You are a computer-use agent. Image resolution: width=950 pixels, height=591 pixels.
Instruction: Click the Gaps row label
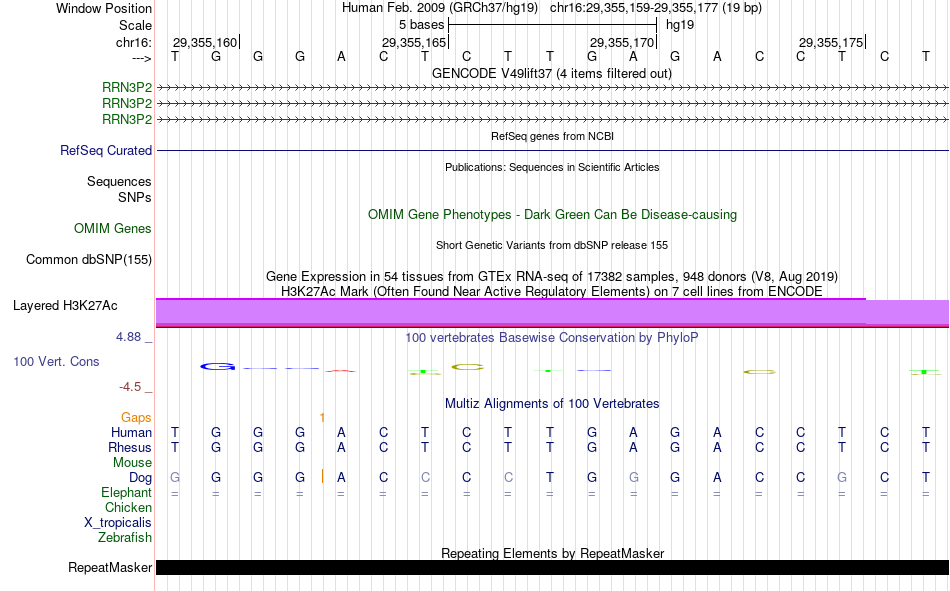pos(136,417)
